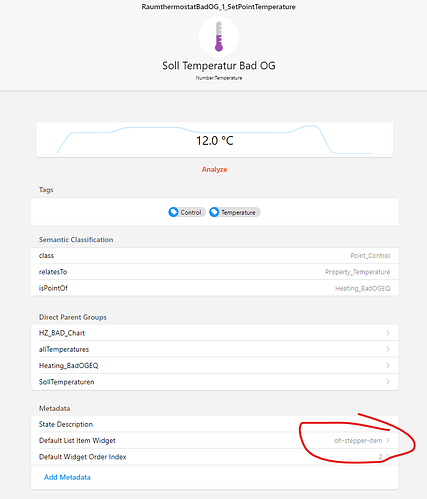The height and width of the screenshot is (499, 427).
Task: Click the Control tag icon
Action: point(173,212)
